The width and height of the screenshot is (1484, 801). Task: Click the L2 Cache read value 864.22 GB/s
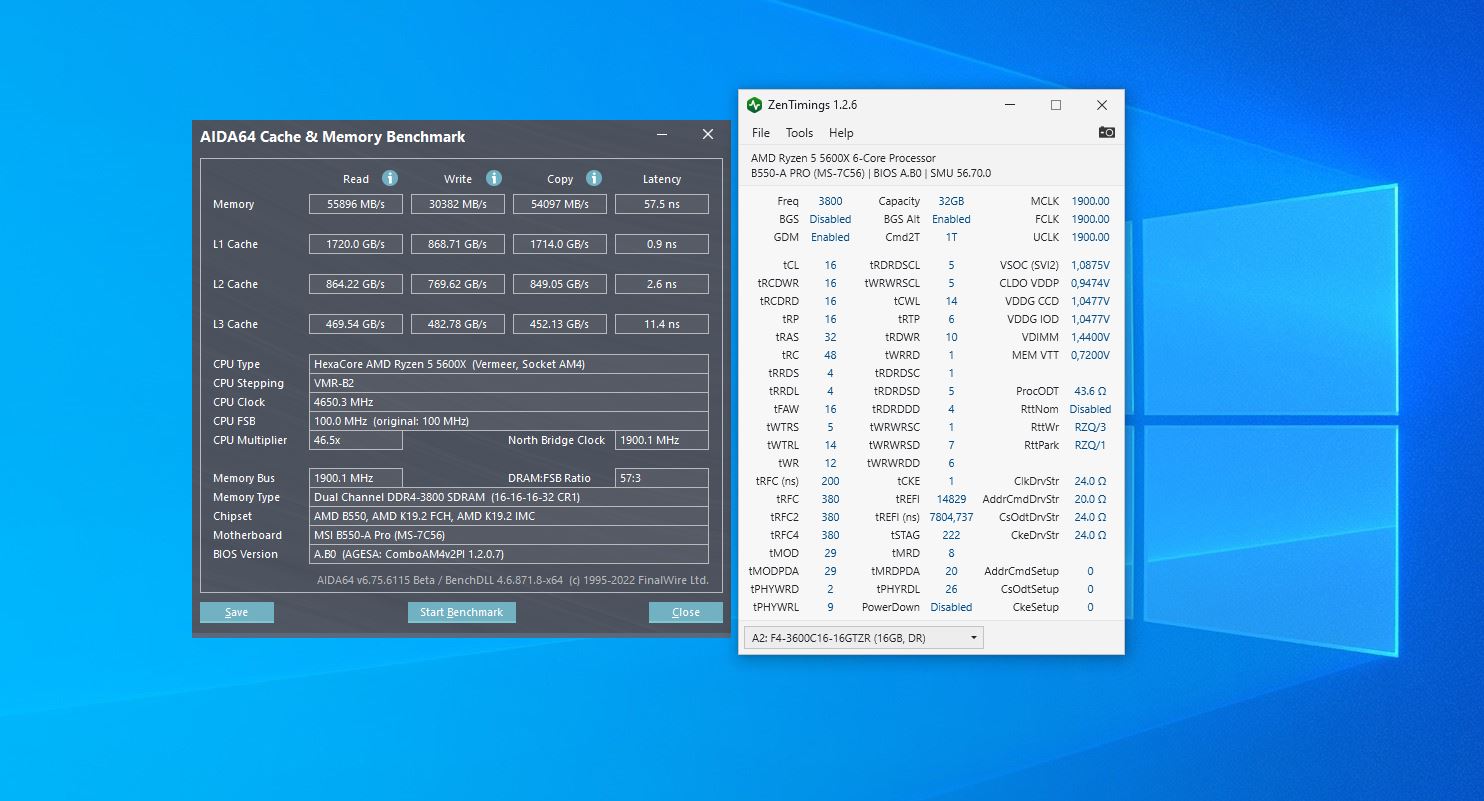[356, 284]
